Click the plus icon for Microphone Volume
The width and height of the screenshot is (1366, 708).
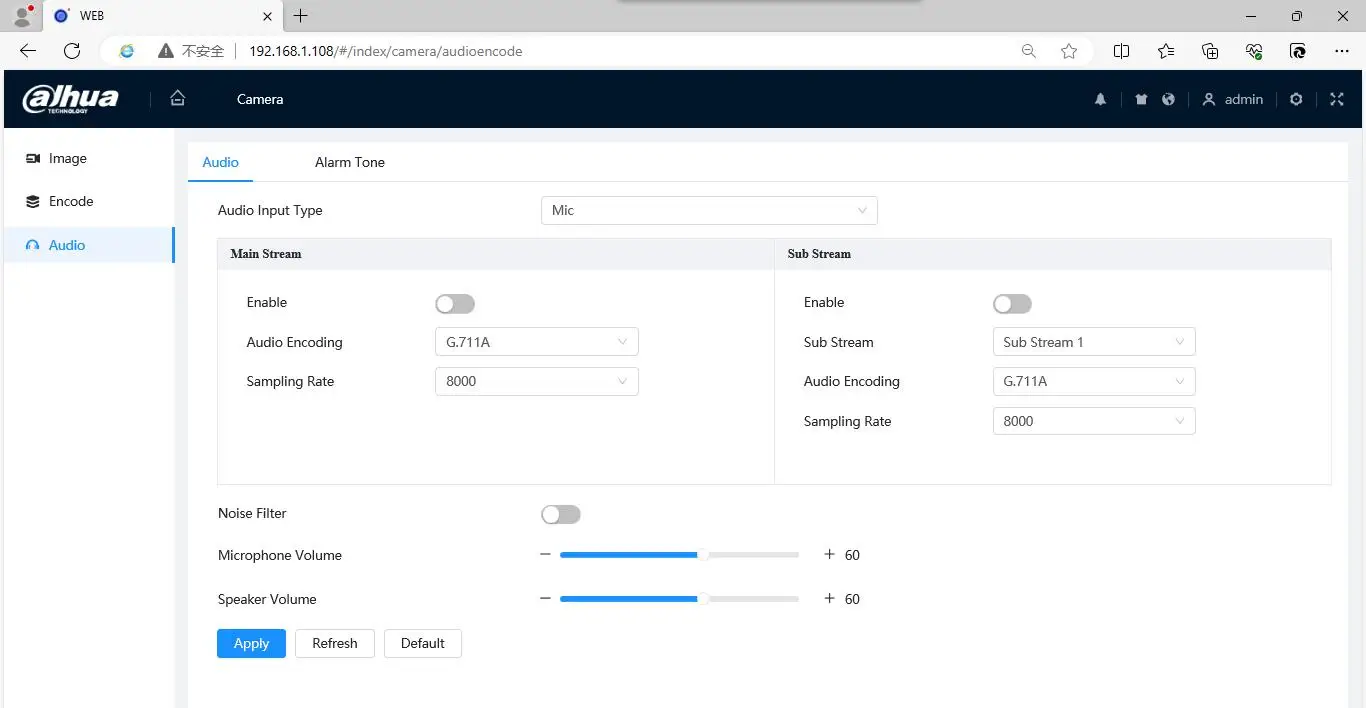(829, 554)
